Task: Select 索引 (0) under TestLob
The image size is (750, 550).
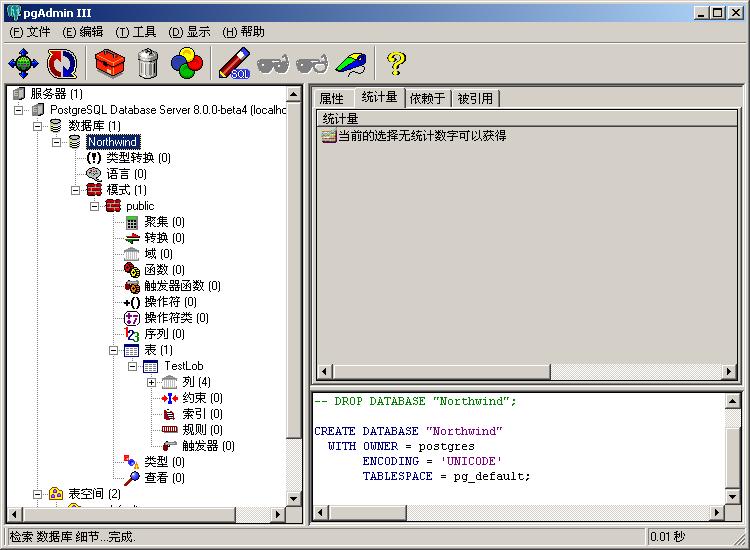Action: [x=202, y=414]
